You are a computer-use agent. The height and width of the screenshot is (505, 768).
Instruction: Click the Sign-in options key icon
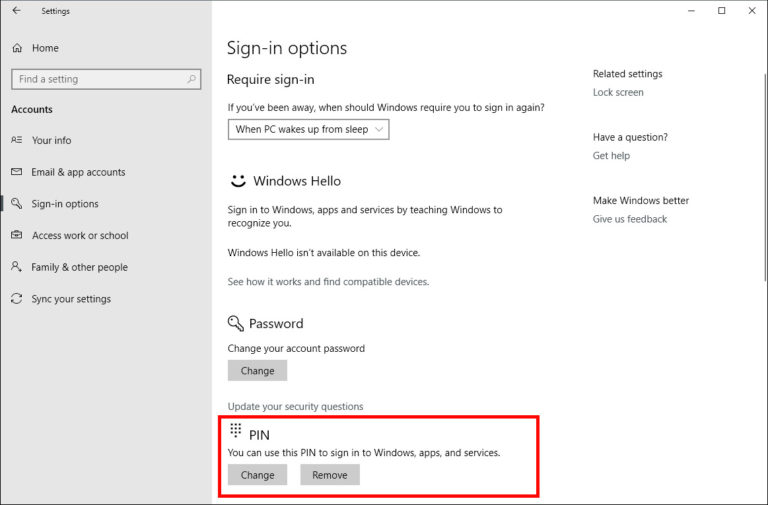tap(17, 204)
